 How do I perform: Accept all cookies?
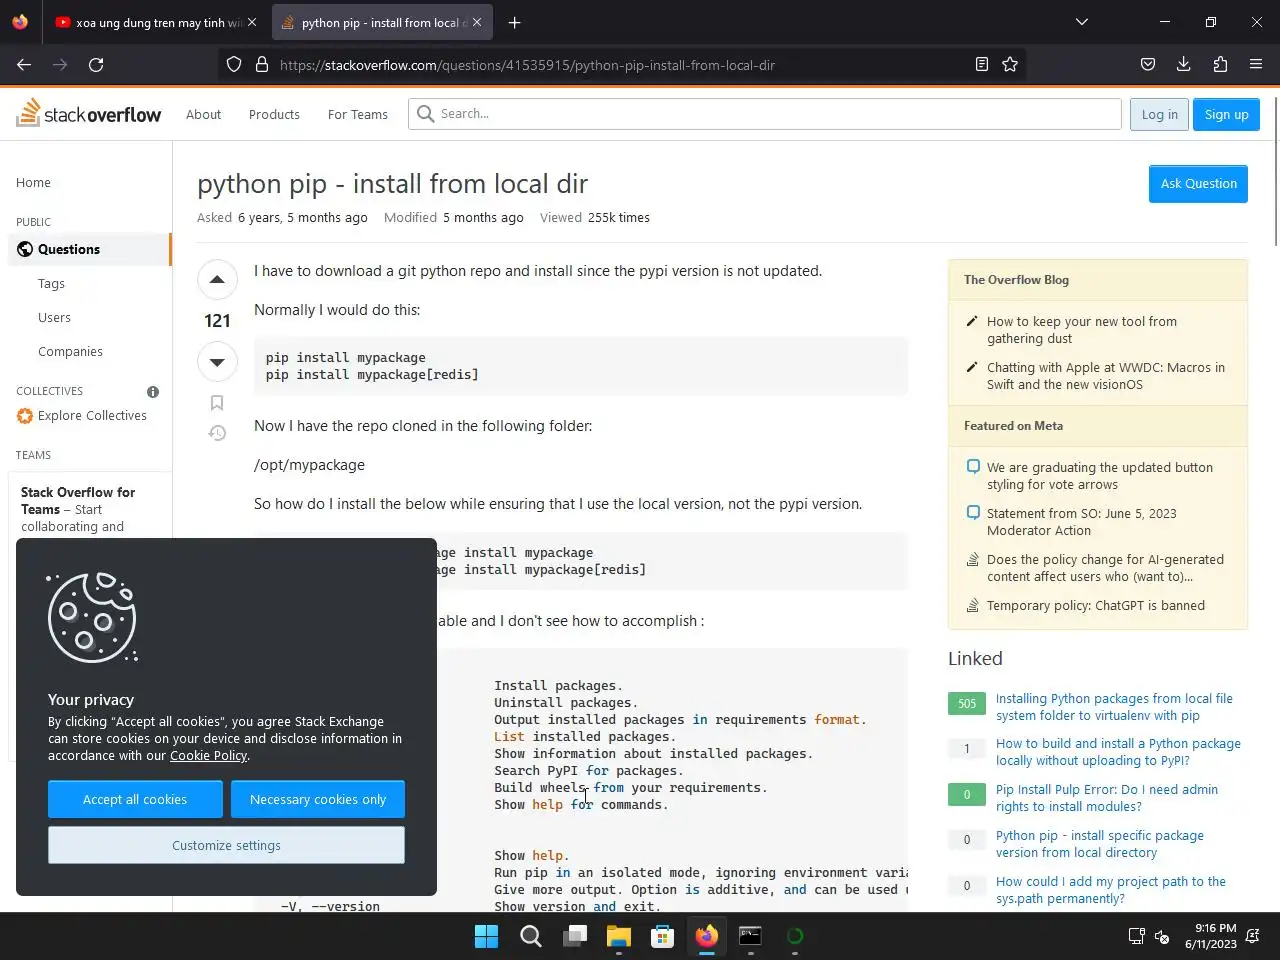pyautogui.click(x=135, y=799)
